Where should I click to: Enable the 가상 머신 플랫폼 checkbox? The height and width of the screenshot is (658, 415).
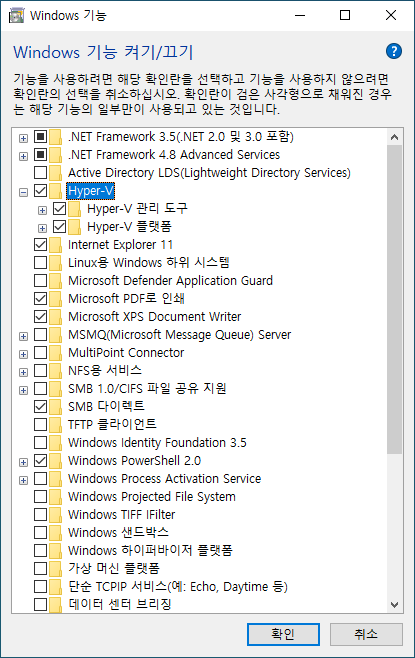click(40, 568)
